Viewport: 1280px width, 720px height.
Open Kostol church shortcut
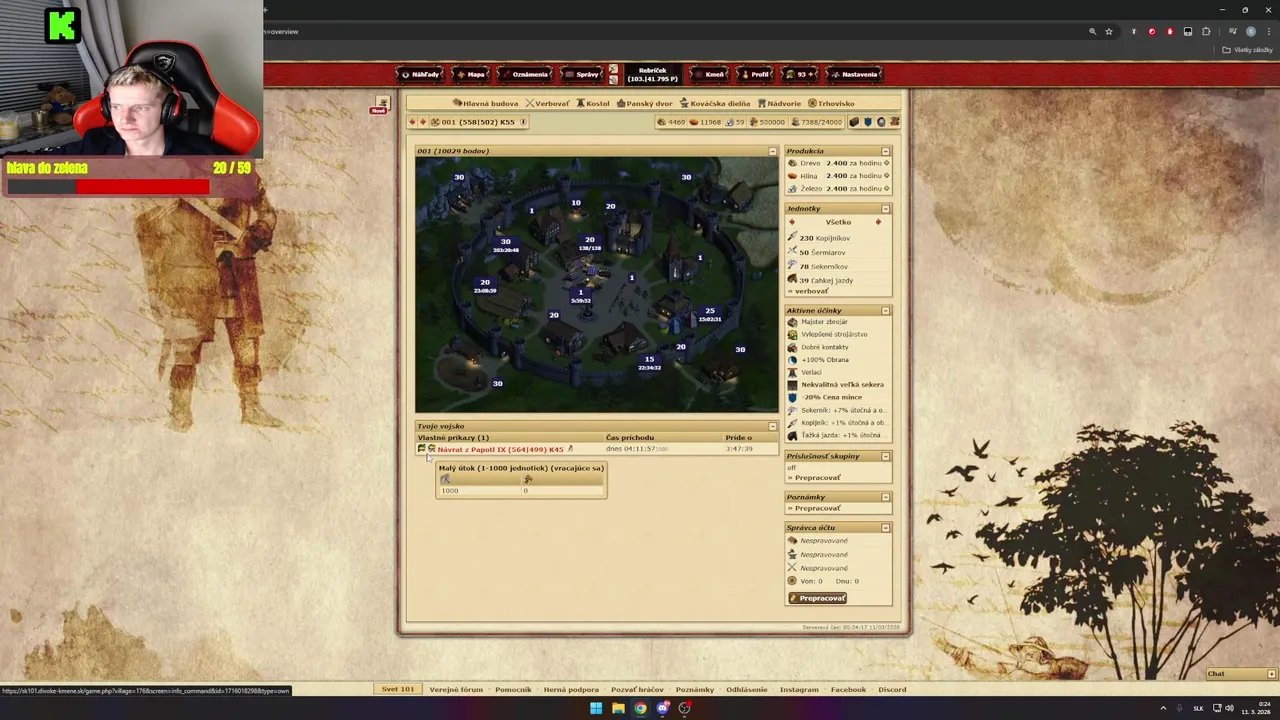[x=593, y=103]
